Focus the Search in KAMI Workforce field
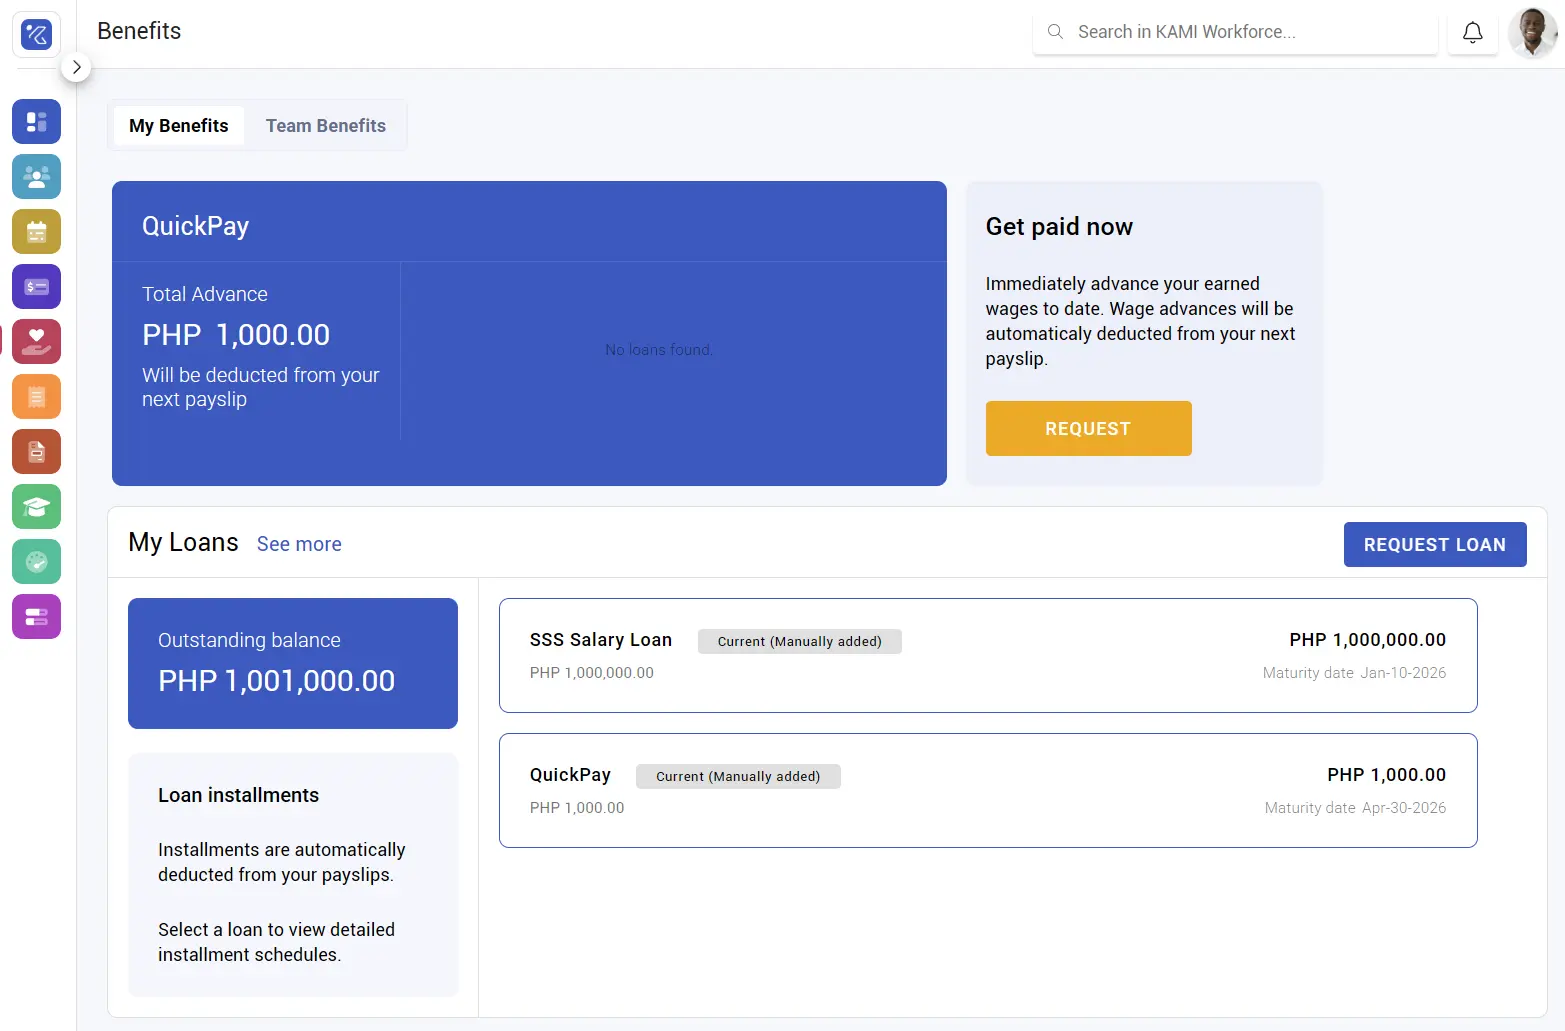 [1235, 32]
